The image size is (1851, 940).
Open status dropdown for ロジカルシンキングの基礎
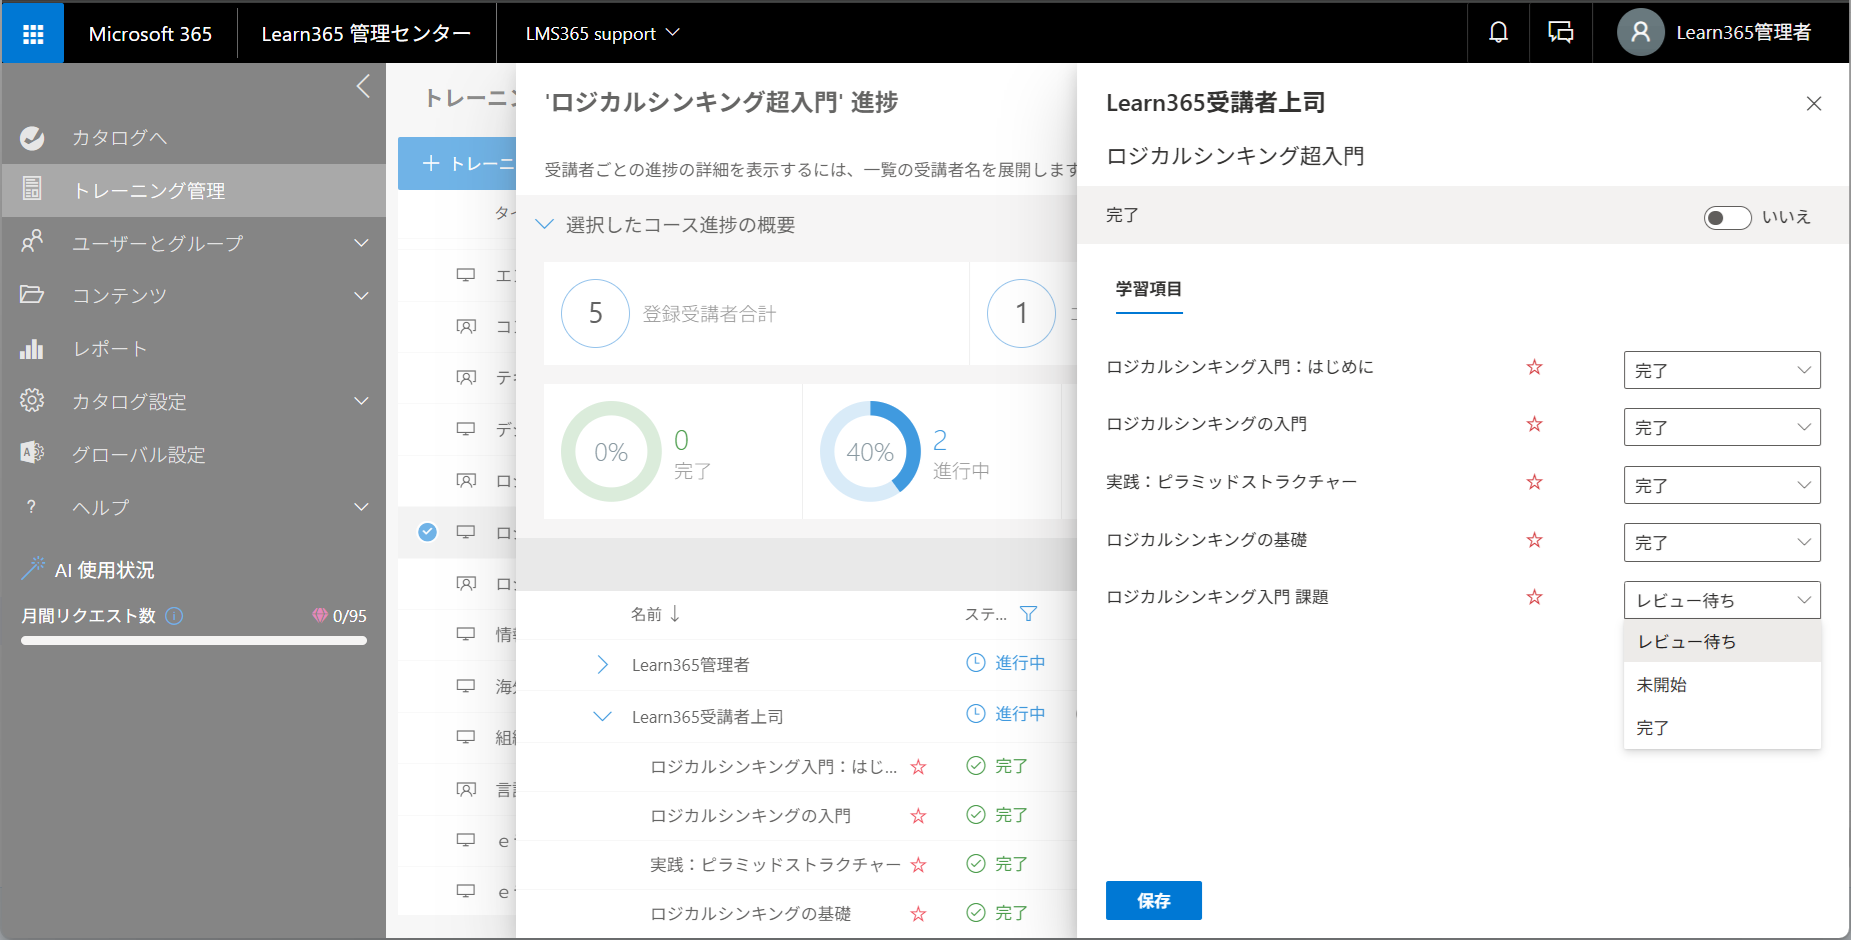(x=1722, y=542)
